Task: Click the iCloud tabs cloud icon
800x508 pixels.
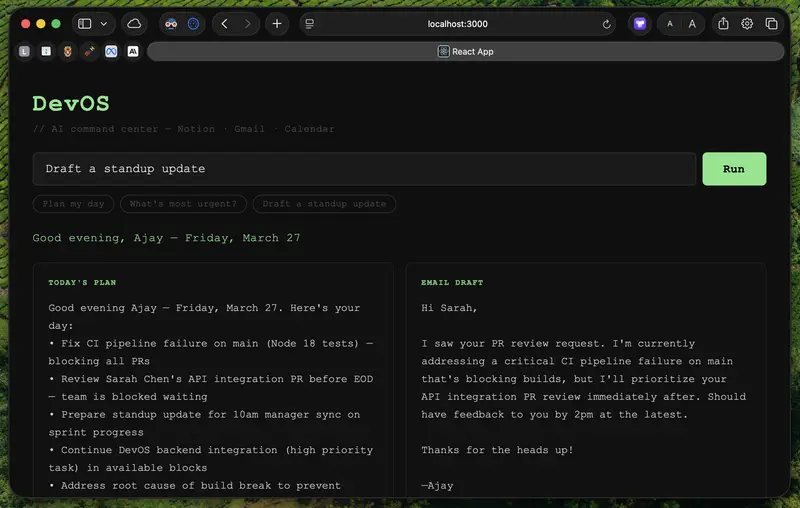Action: [134, 24]
